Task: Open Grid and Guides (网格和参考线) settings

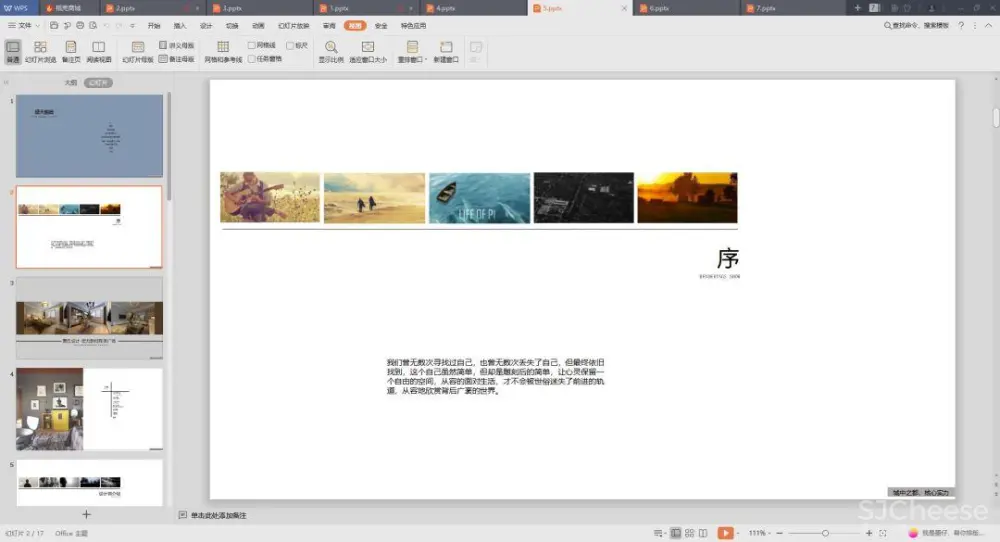Action: point(223,52)
